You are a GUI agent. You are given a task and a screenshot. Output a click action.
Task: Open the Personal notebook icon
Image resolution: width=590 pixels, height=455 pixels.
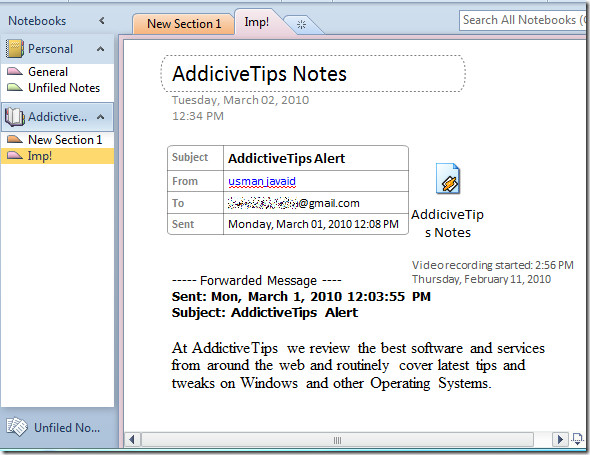(15, 49)
